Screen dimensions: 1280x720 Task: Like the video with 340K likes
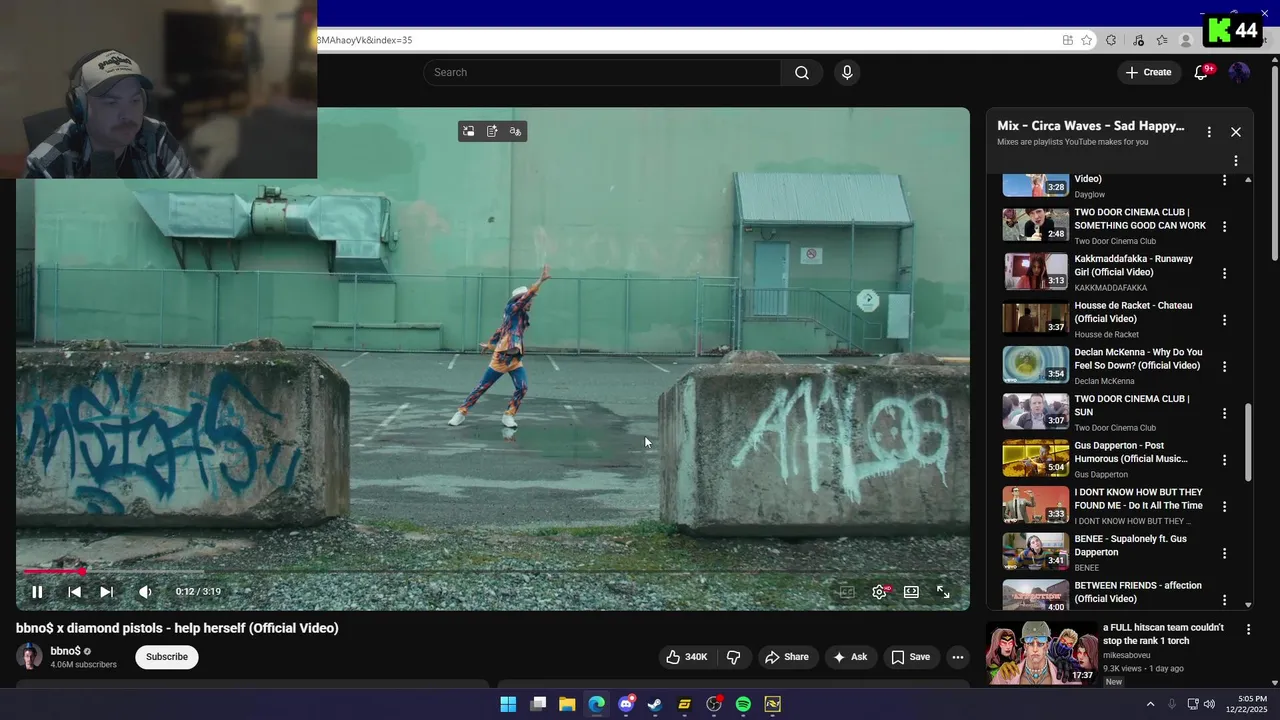687,657
